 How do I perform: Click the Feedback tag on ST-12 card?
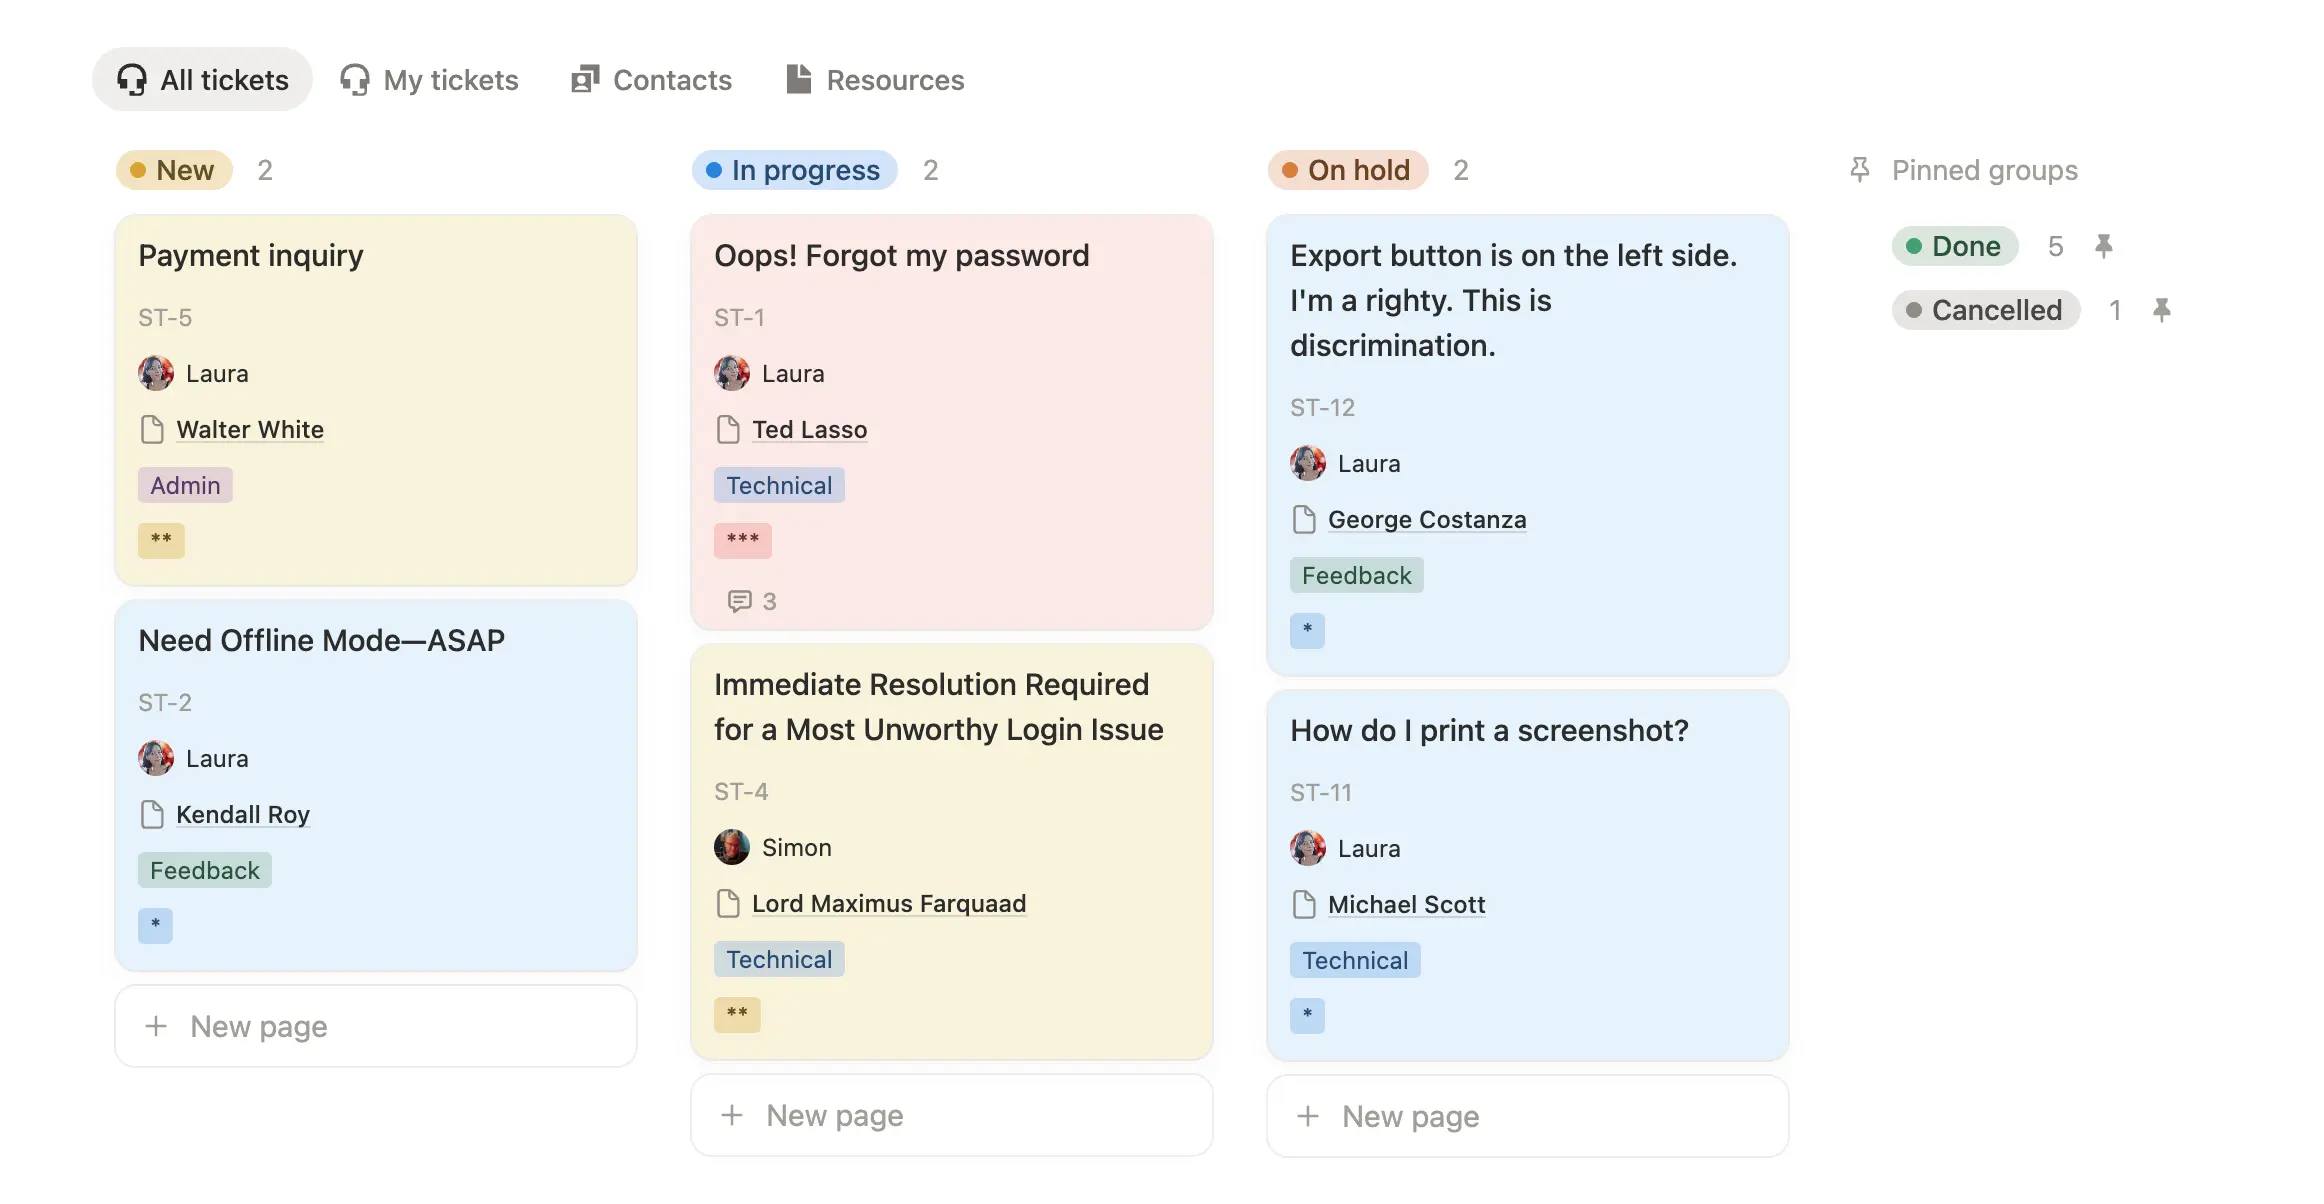(1356, 574)
